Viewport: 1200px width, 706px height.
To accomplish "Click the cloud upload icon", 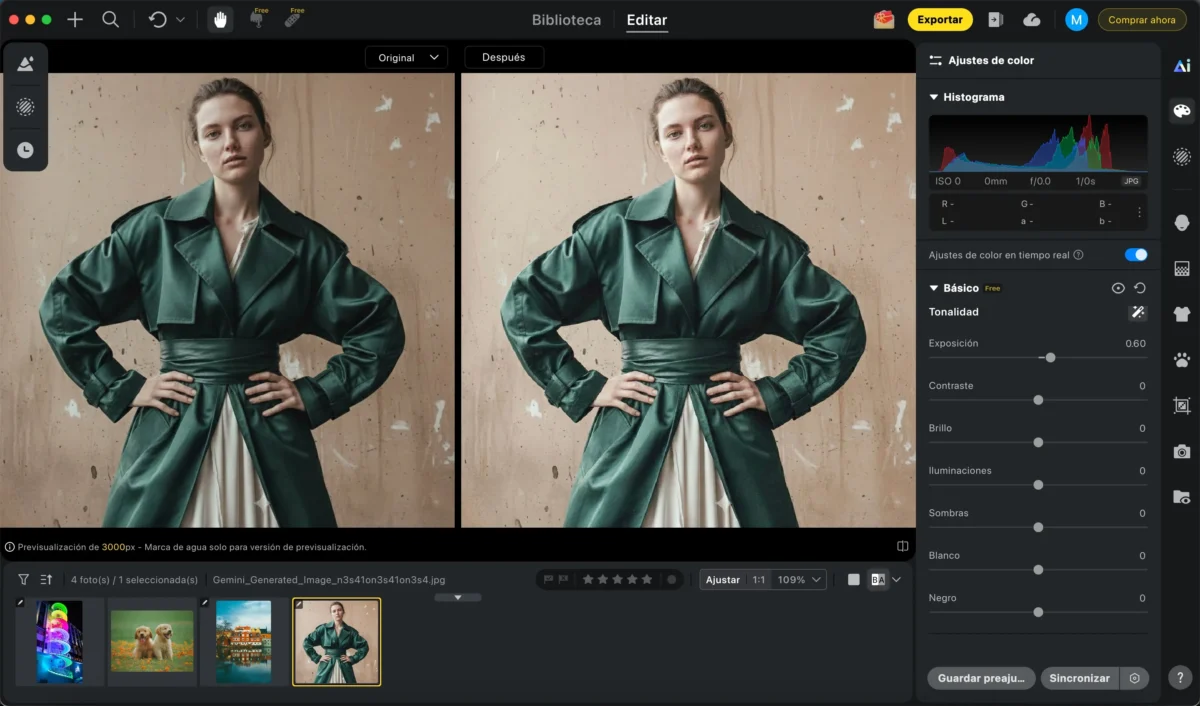I will coord(1032,20).
